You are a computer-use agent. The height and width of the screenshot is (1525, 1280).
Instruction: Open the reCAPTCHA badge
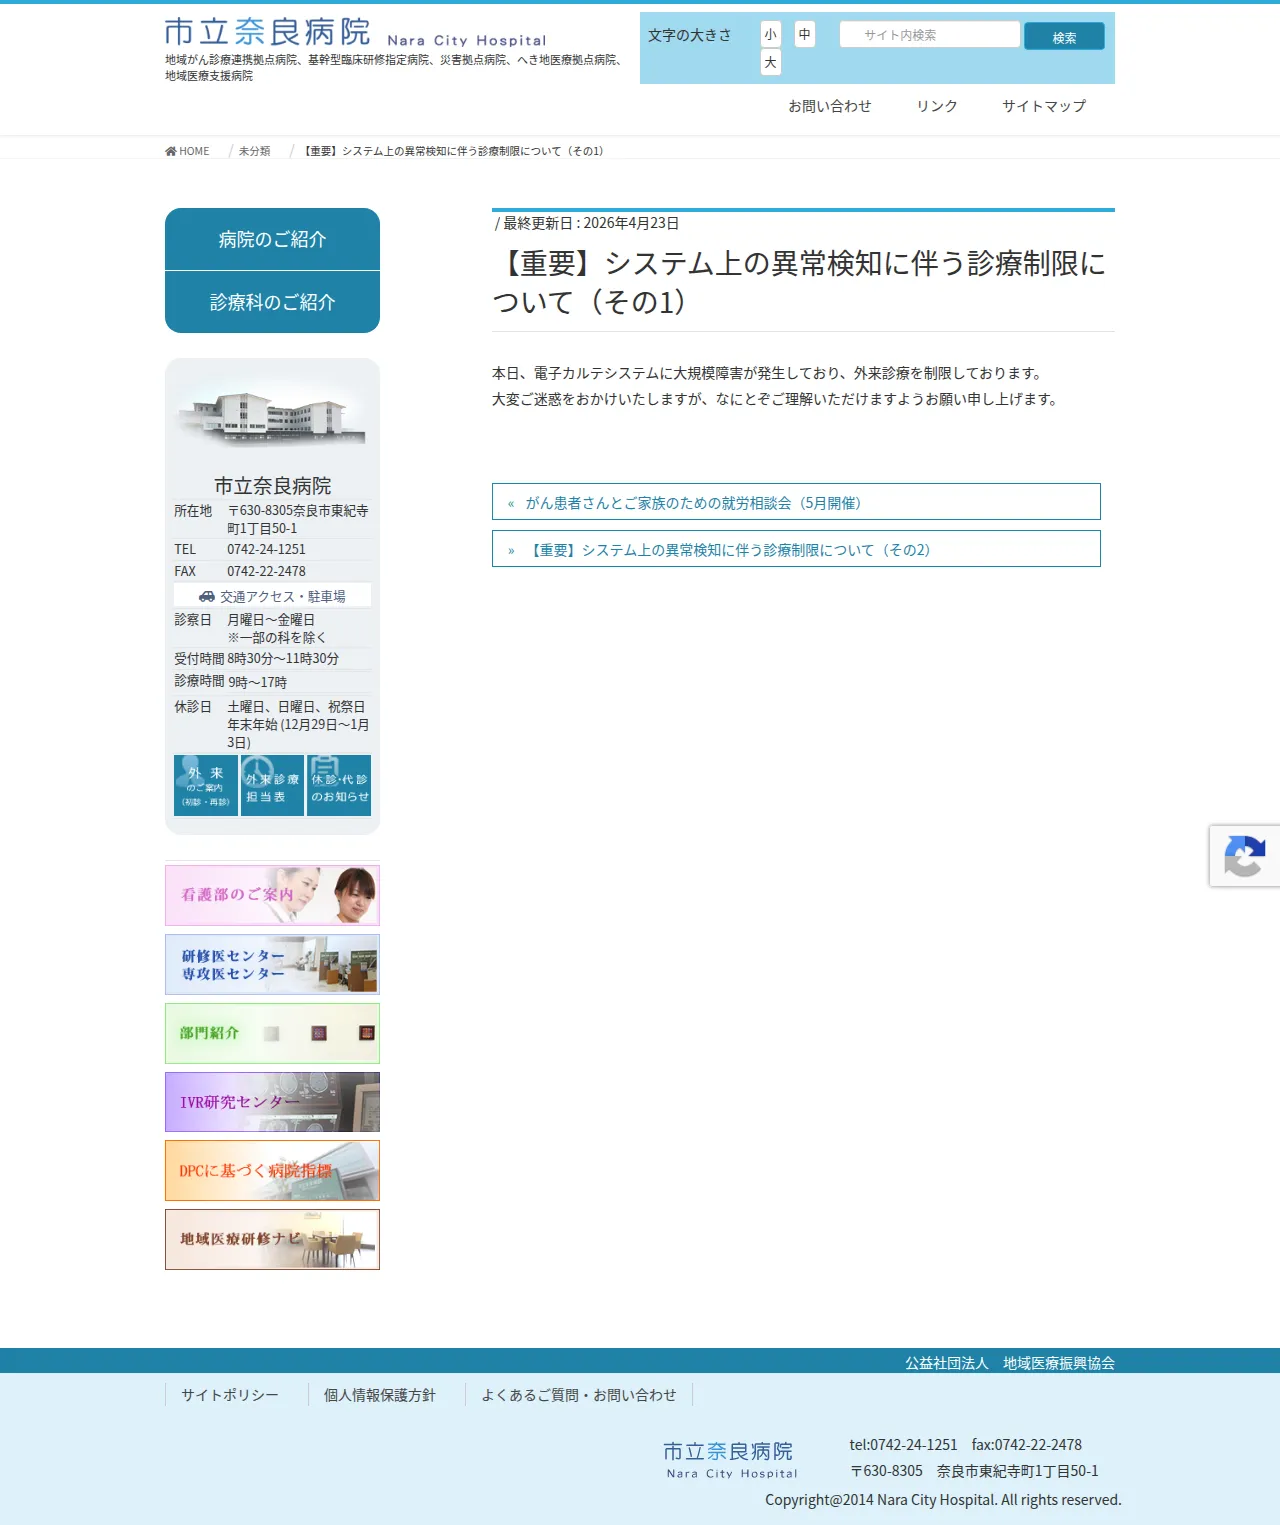(x=1245, y=856)
